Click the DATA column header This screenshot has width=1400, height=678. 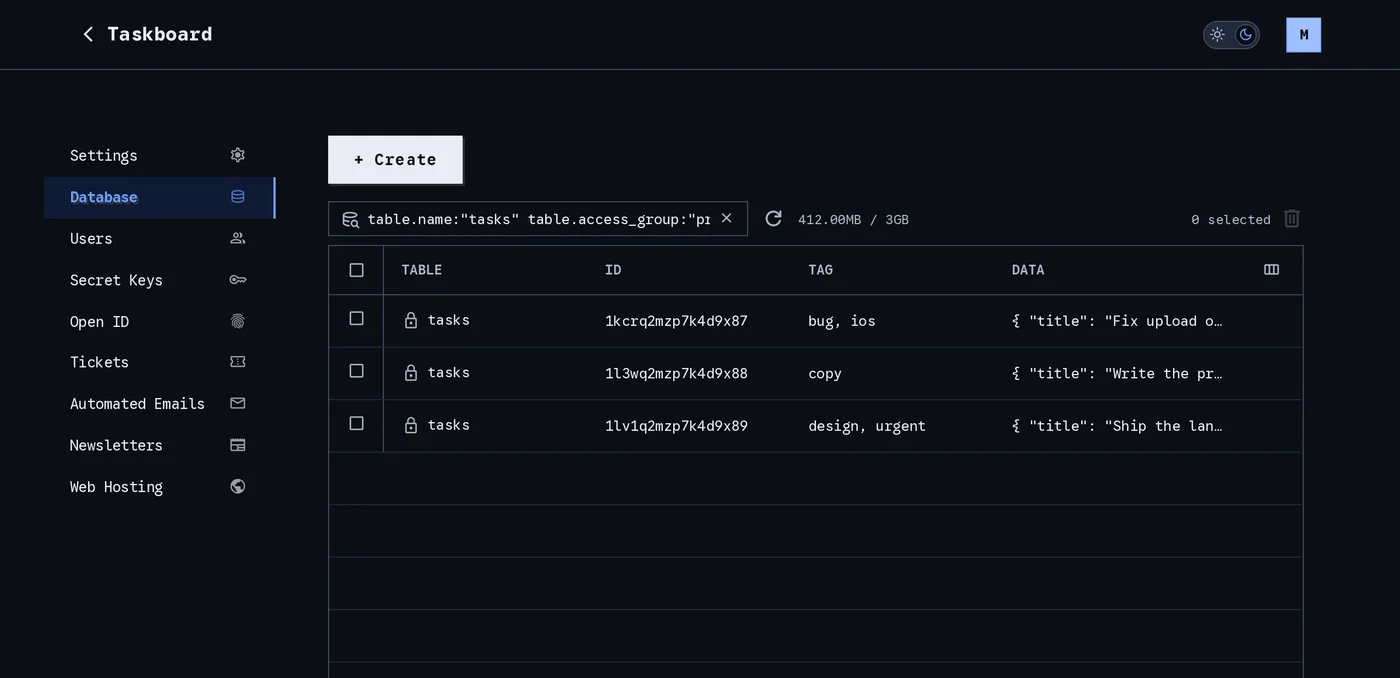[x=1028, y=270]
